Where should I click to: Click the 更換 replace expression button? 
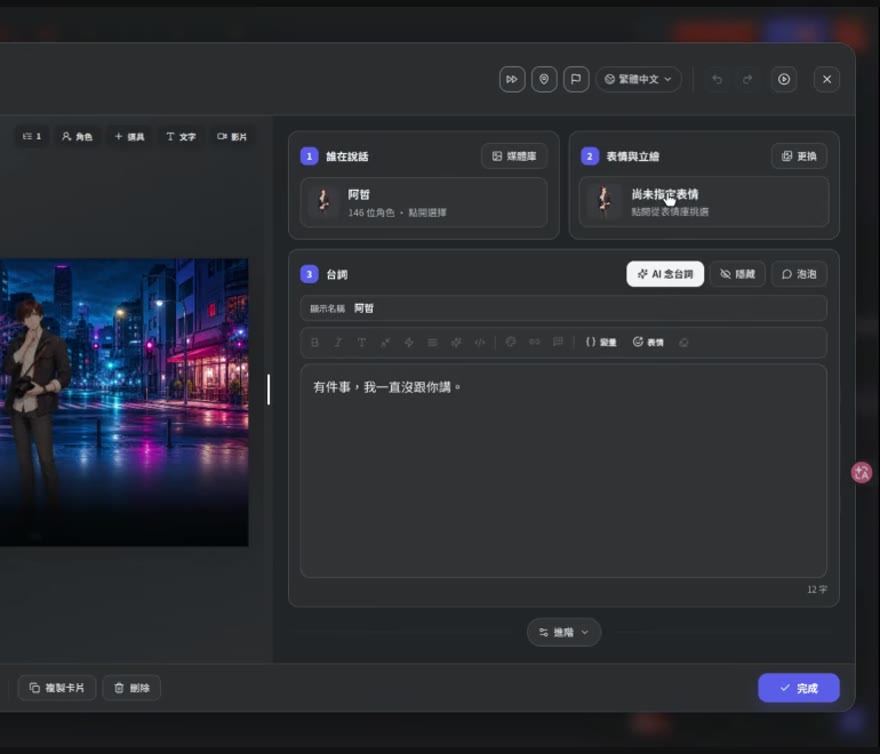(799, 156)
